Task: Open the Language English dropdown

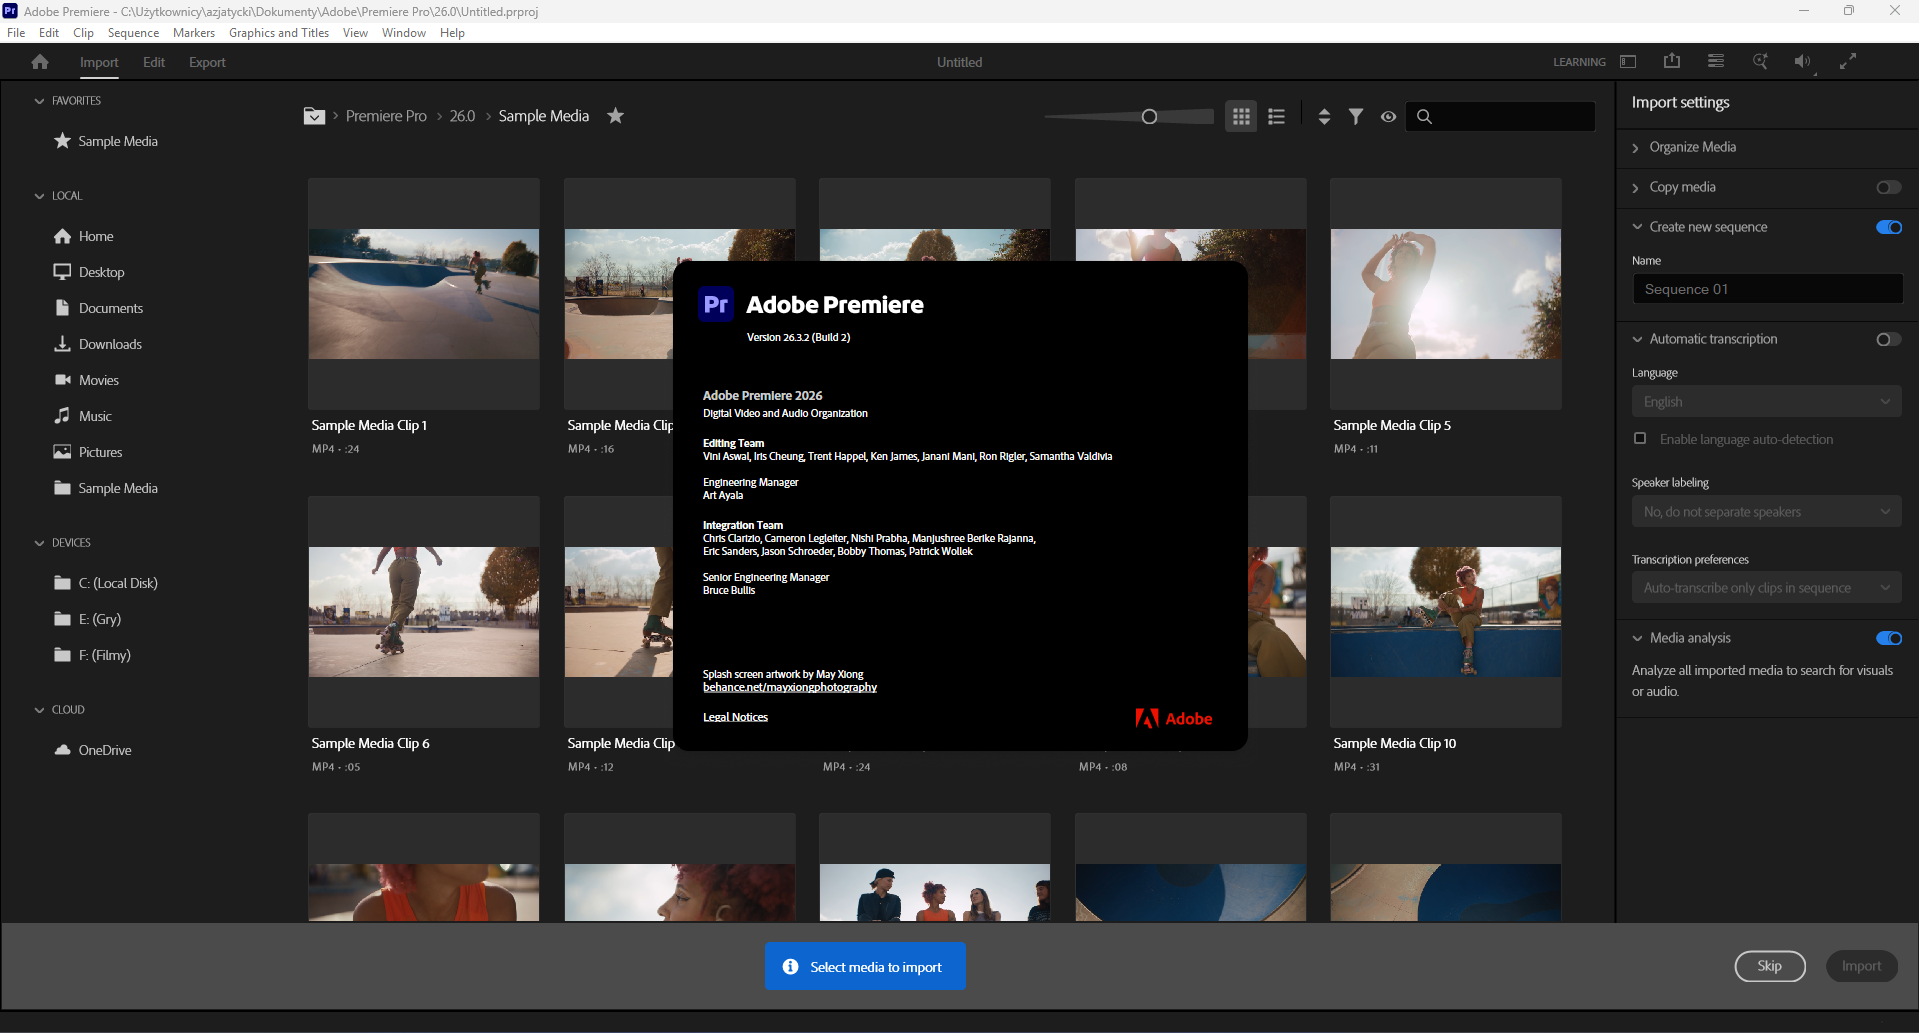Action: pyautogui.click(x=1767, y=402)
